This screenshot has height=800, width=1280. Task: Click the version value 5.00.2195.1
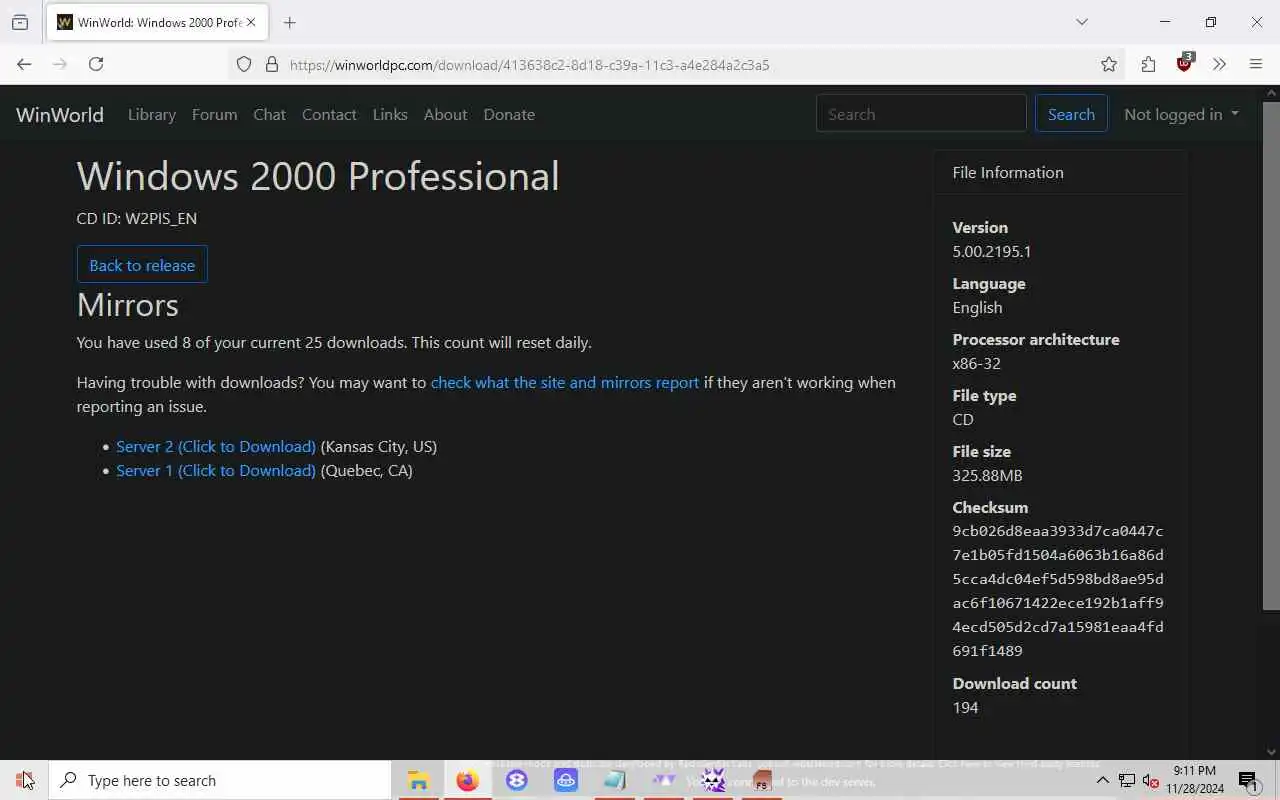[992, 251]
